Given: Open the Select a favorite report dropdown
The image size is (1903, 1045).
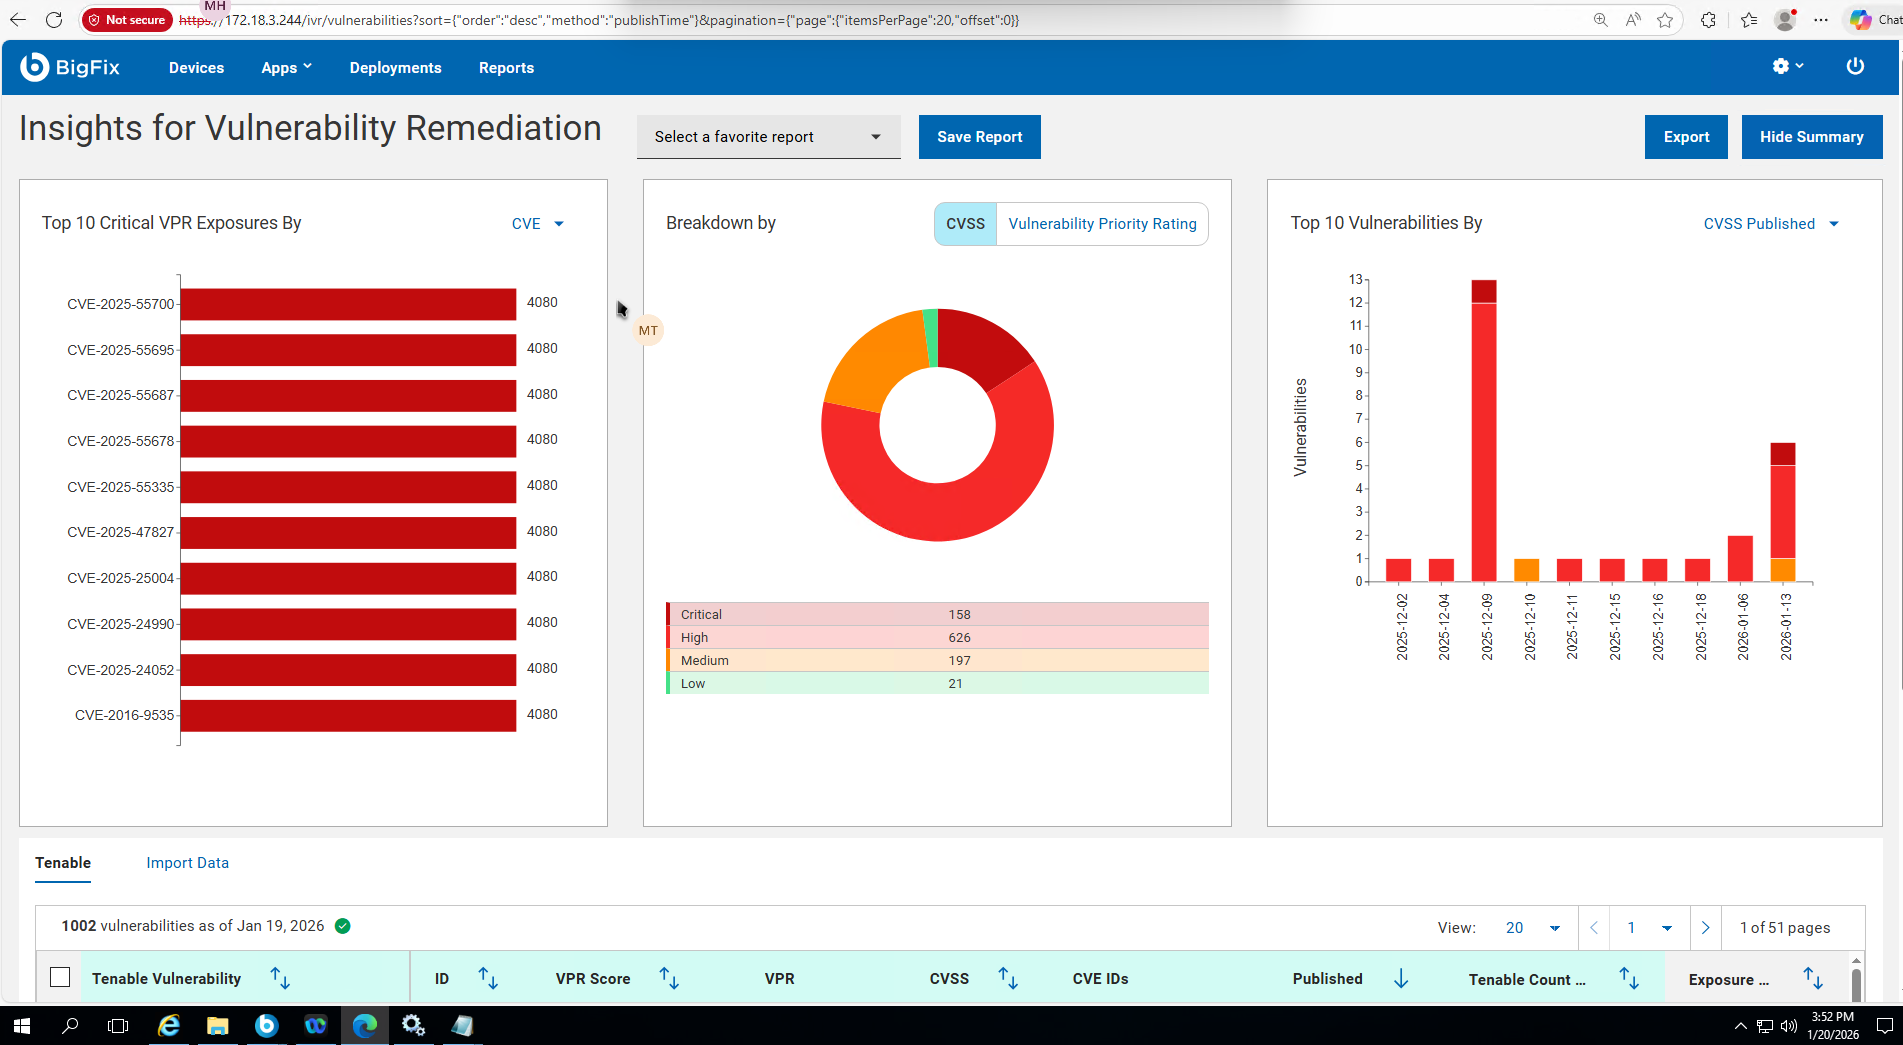Looking at the screenshot, I should 768,137.
